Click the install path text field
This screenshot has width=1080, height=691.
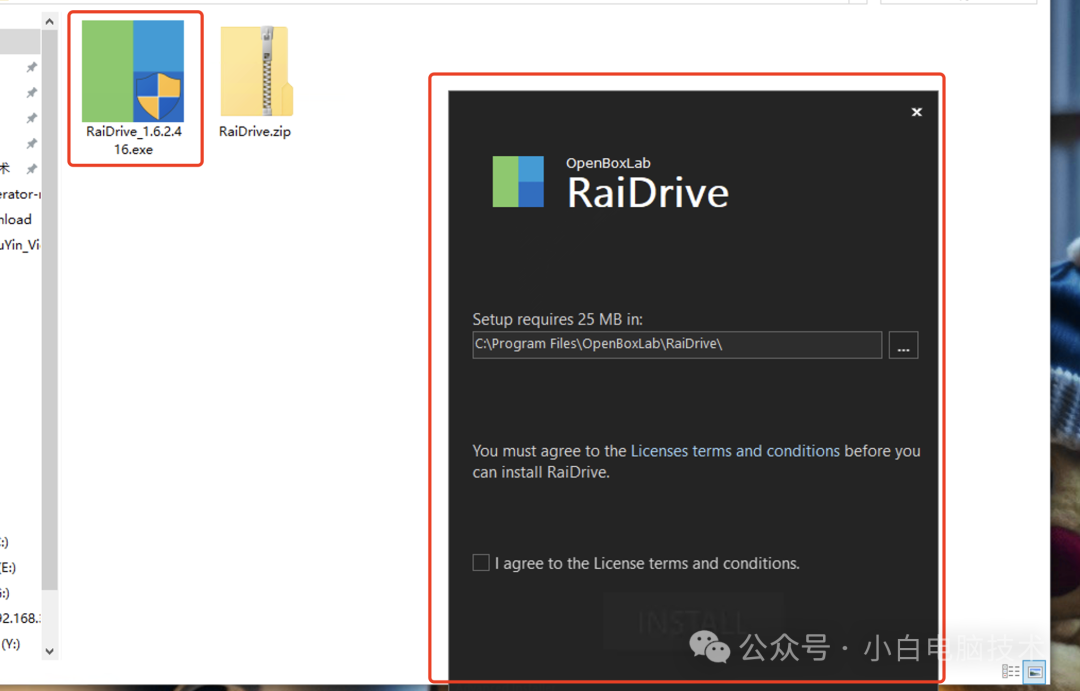click(x=677, y=344)
